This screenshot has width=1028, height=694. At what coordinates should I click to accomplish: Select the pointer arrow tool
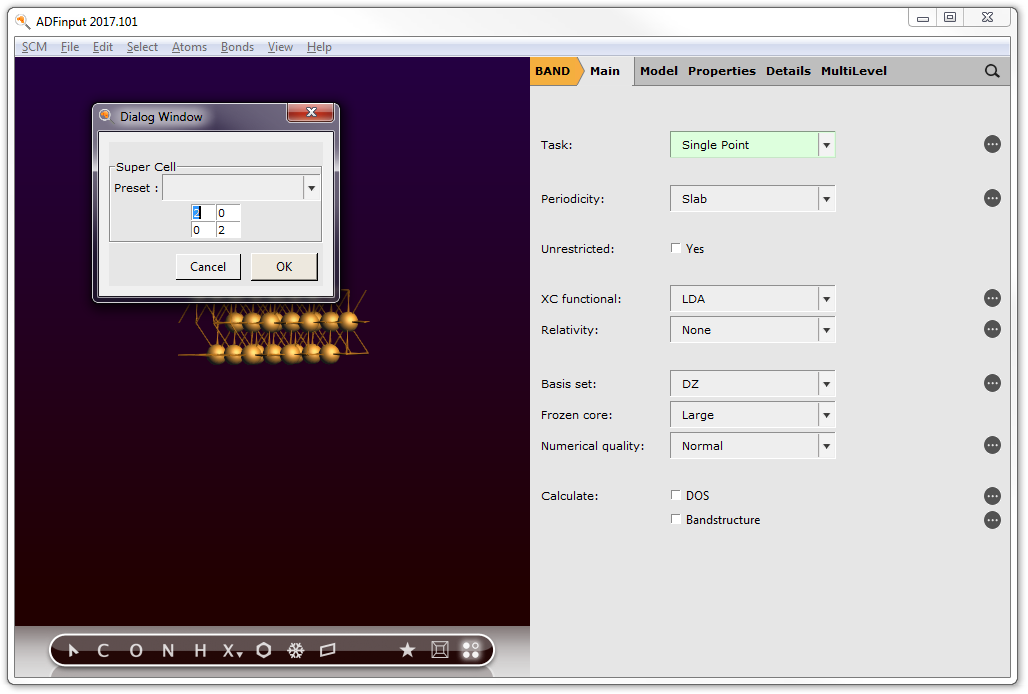pyautogui.click(x=73, y=651)
